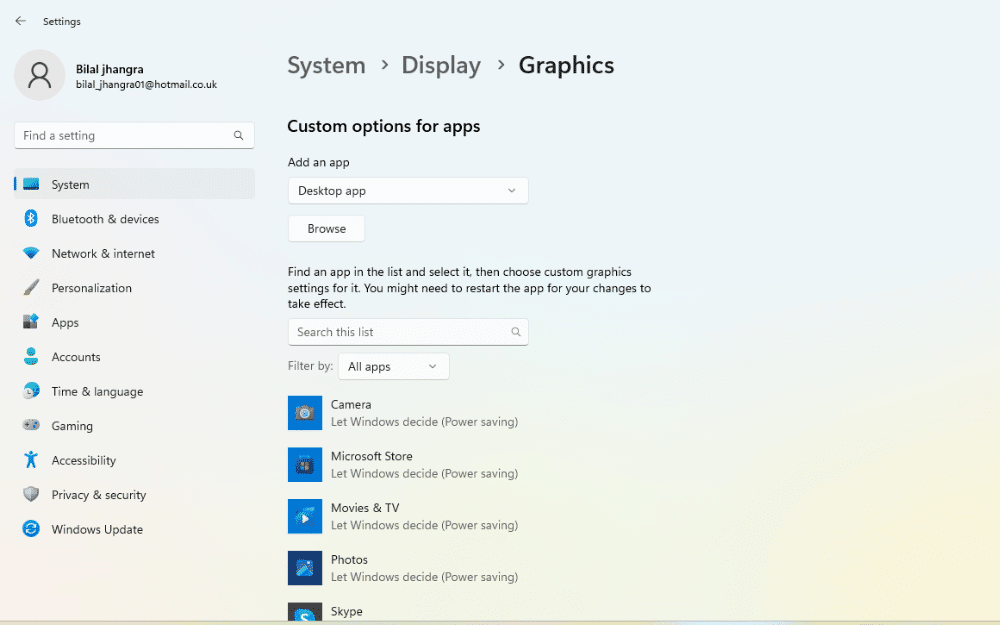Image resolution: width=1000 pixels, height=625 pixels.
Task: Select the Microsoft Store entry text
Action: point(372,456)
